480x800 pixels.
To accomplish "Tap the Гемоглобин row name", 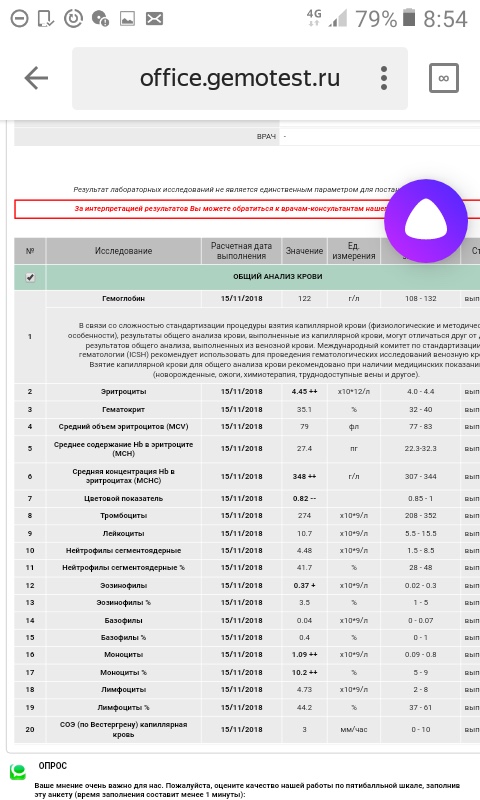I will point(123,298).
